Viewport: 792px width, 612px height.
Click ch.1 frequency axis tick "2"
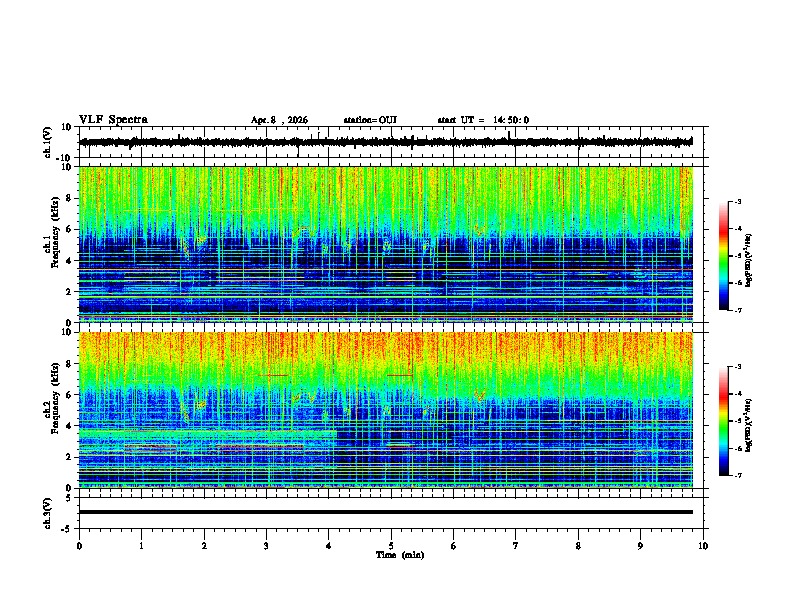pyautogui.click(x=69, y=291)
